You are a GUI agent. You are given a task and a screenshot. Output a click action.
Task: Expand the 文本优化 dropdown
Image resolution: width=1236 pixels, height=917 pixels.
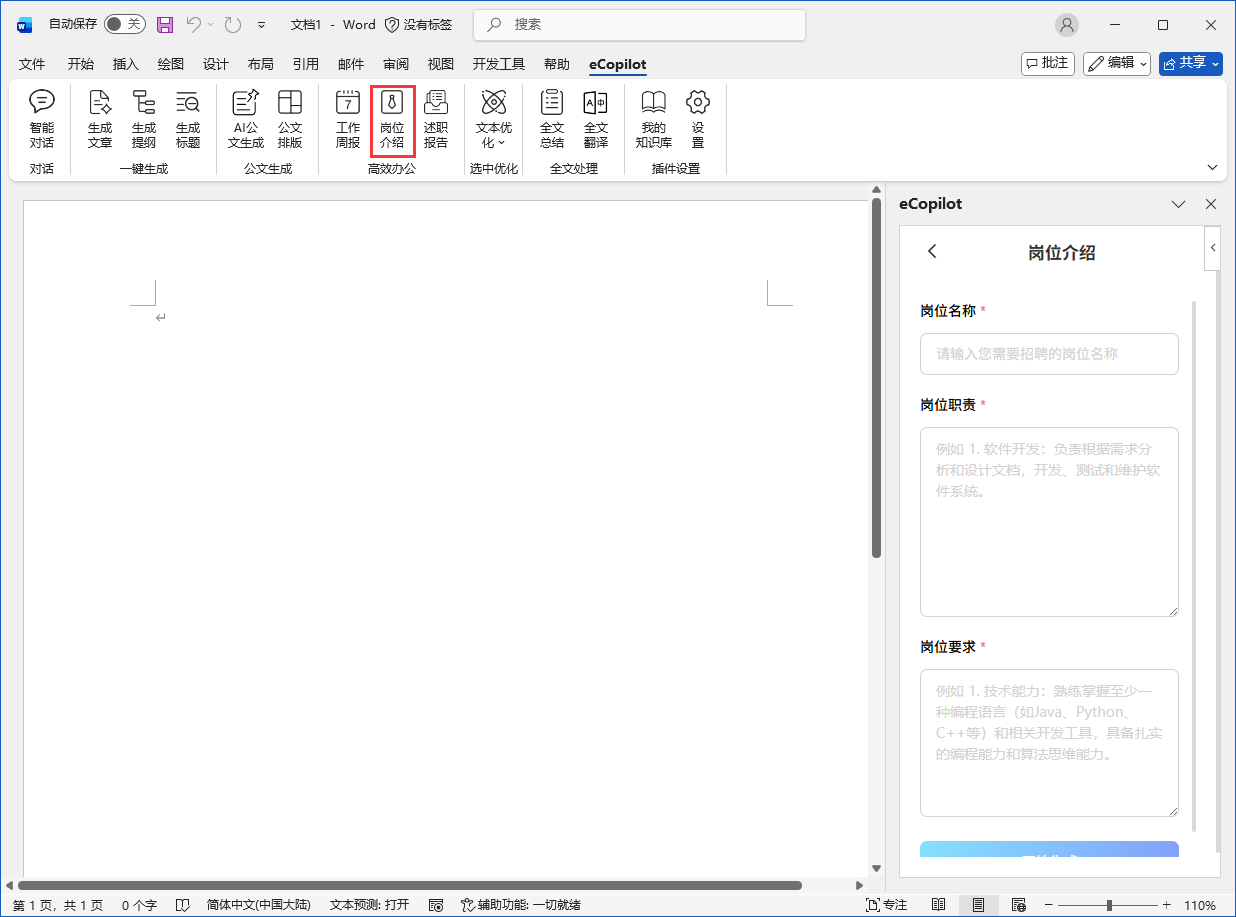[x=494, y=134]
